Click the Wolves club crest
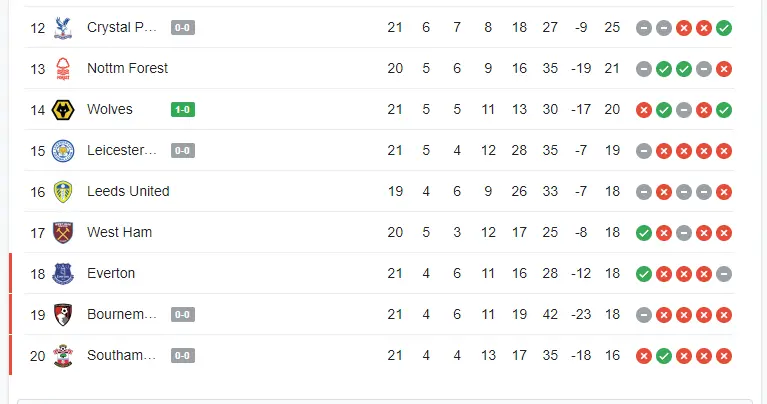Image resolution: width=767 pixels, height=404 pixels. [64, 109]
